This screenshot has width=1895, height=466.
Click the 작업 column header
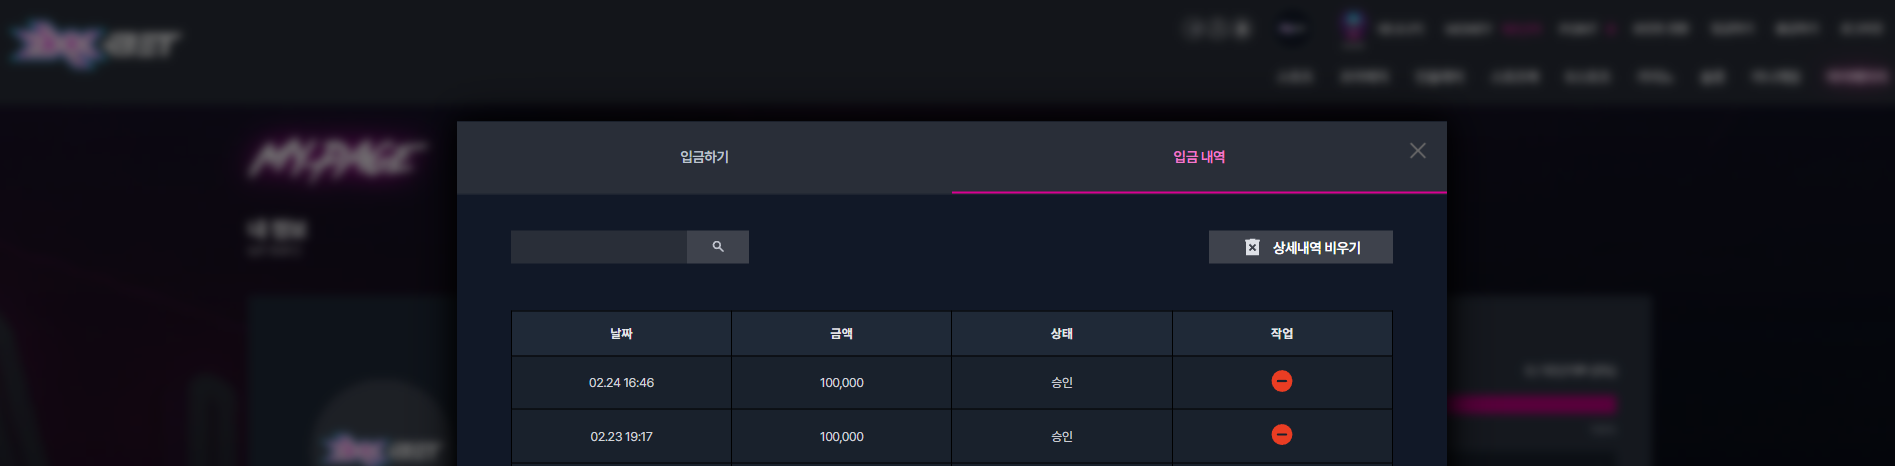coord(1282,333)
